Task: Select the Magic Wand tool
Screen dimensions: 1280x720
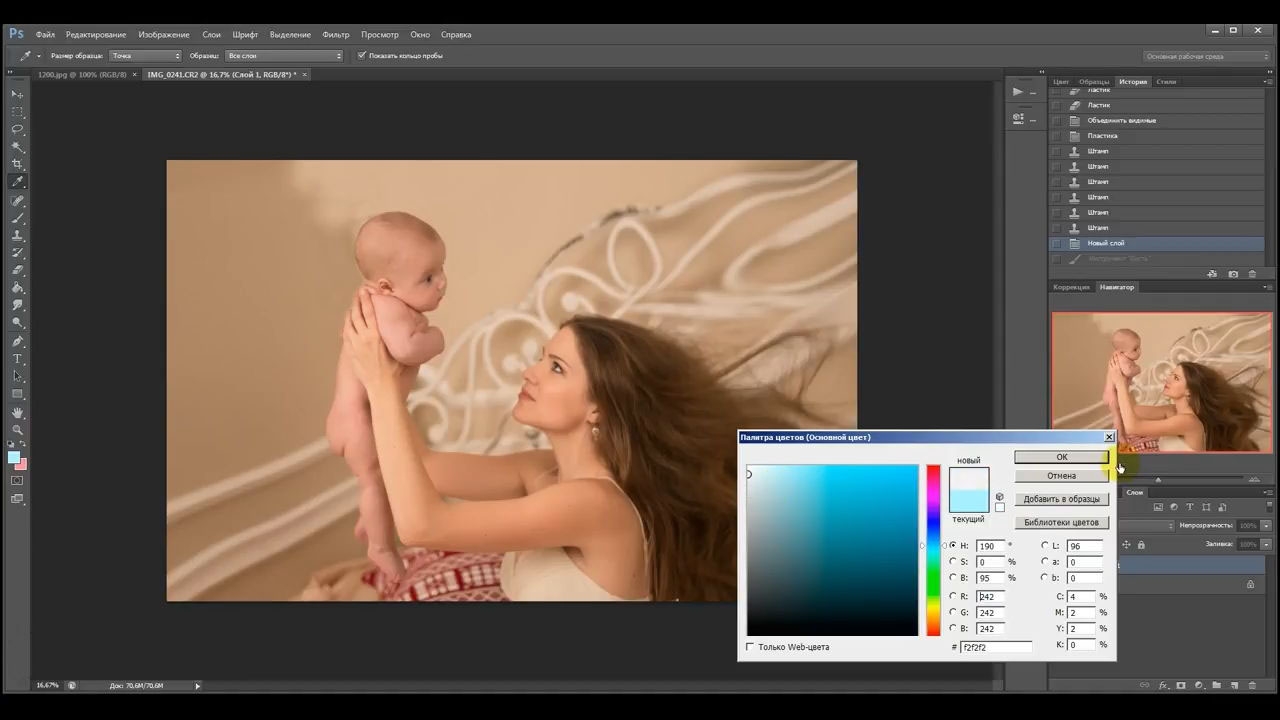Action: click(x=17, y=146)
